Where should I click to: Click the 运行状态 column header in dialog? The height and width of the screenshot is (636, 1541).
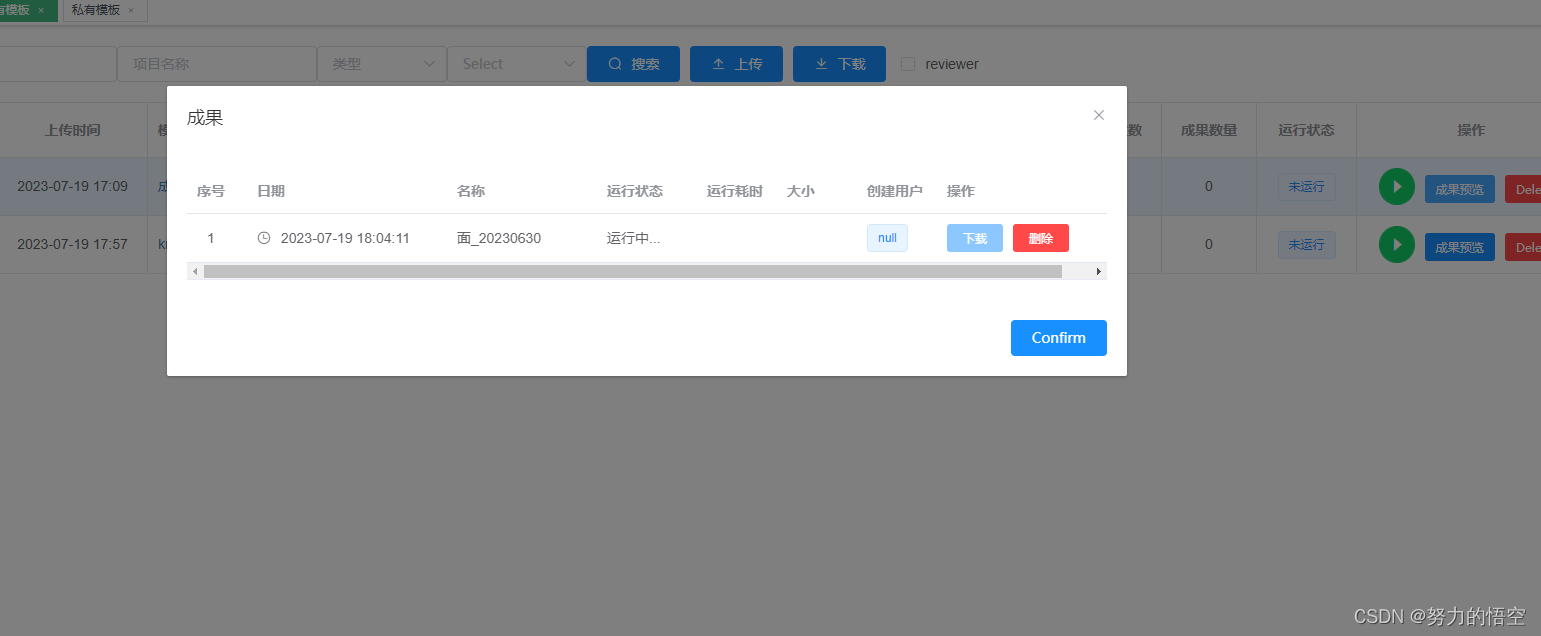[x=635, y=191]
